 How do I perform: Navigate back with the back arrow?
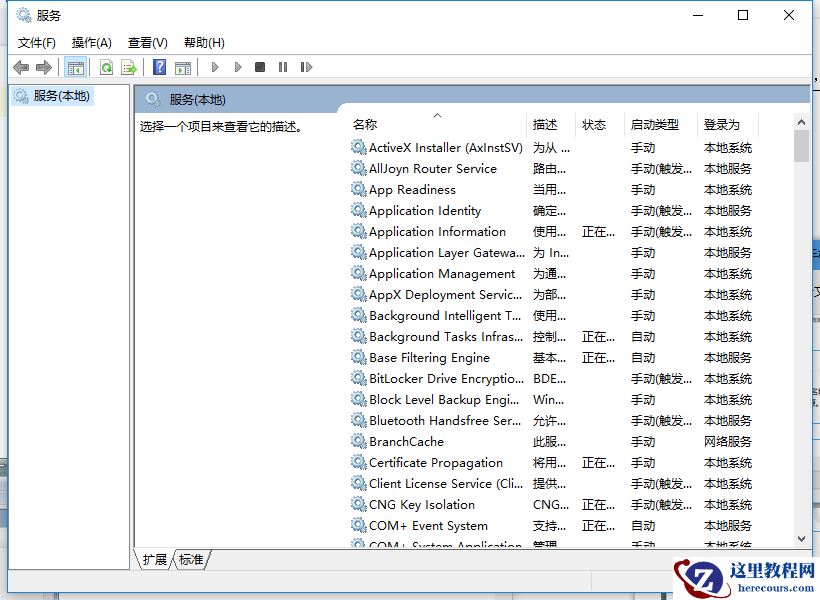(x=21, y=67)
